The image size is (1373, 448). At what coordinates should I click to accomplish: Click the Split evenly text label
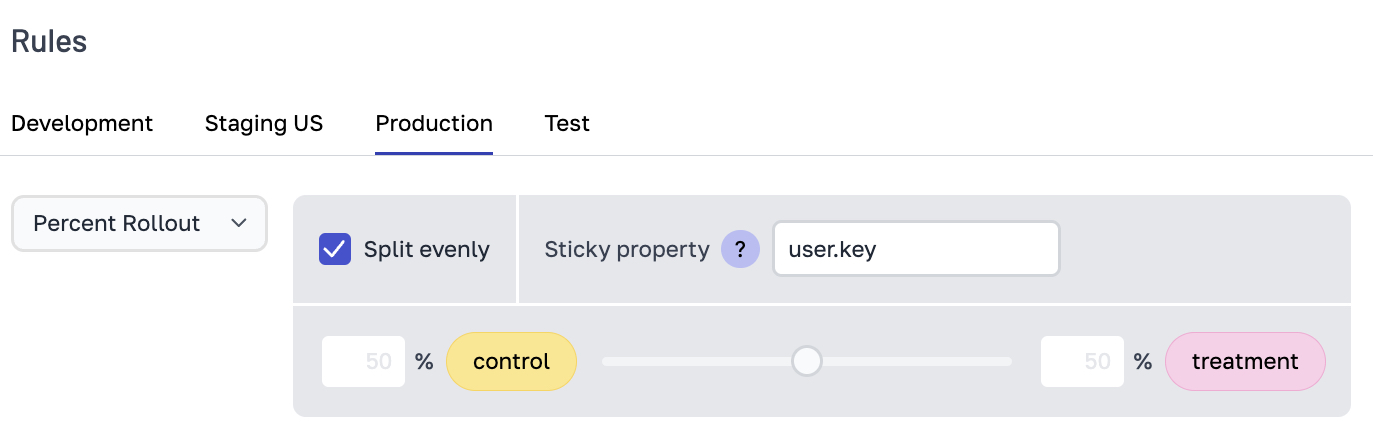pos(426,249)
